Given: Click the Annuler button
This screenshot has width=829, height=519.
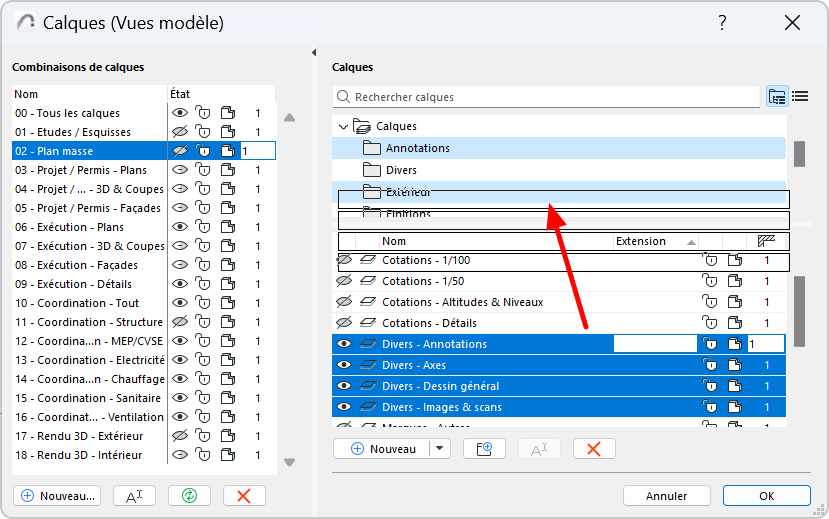Looking at the screenshot, I should tap(666, 496).
